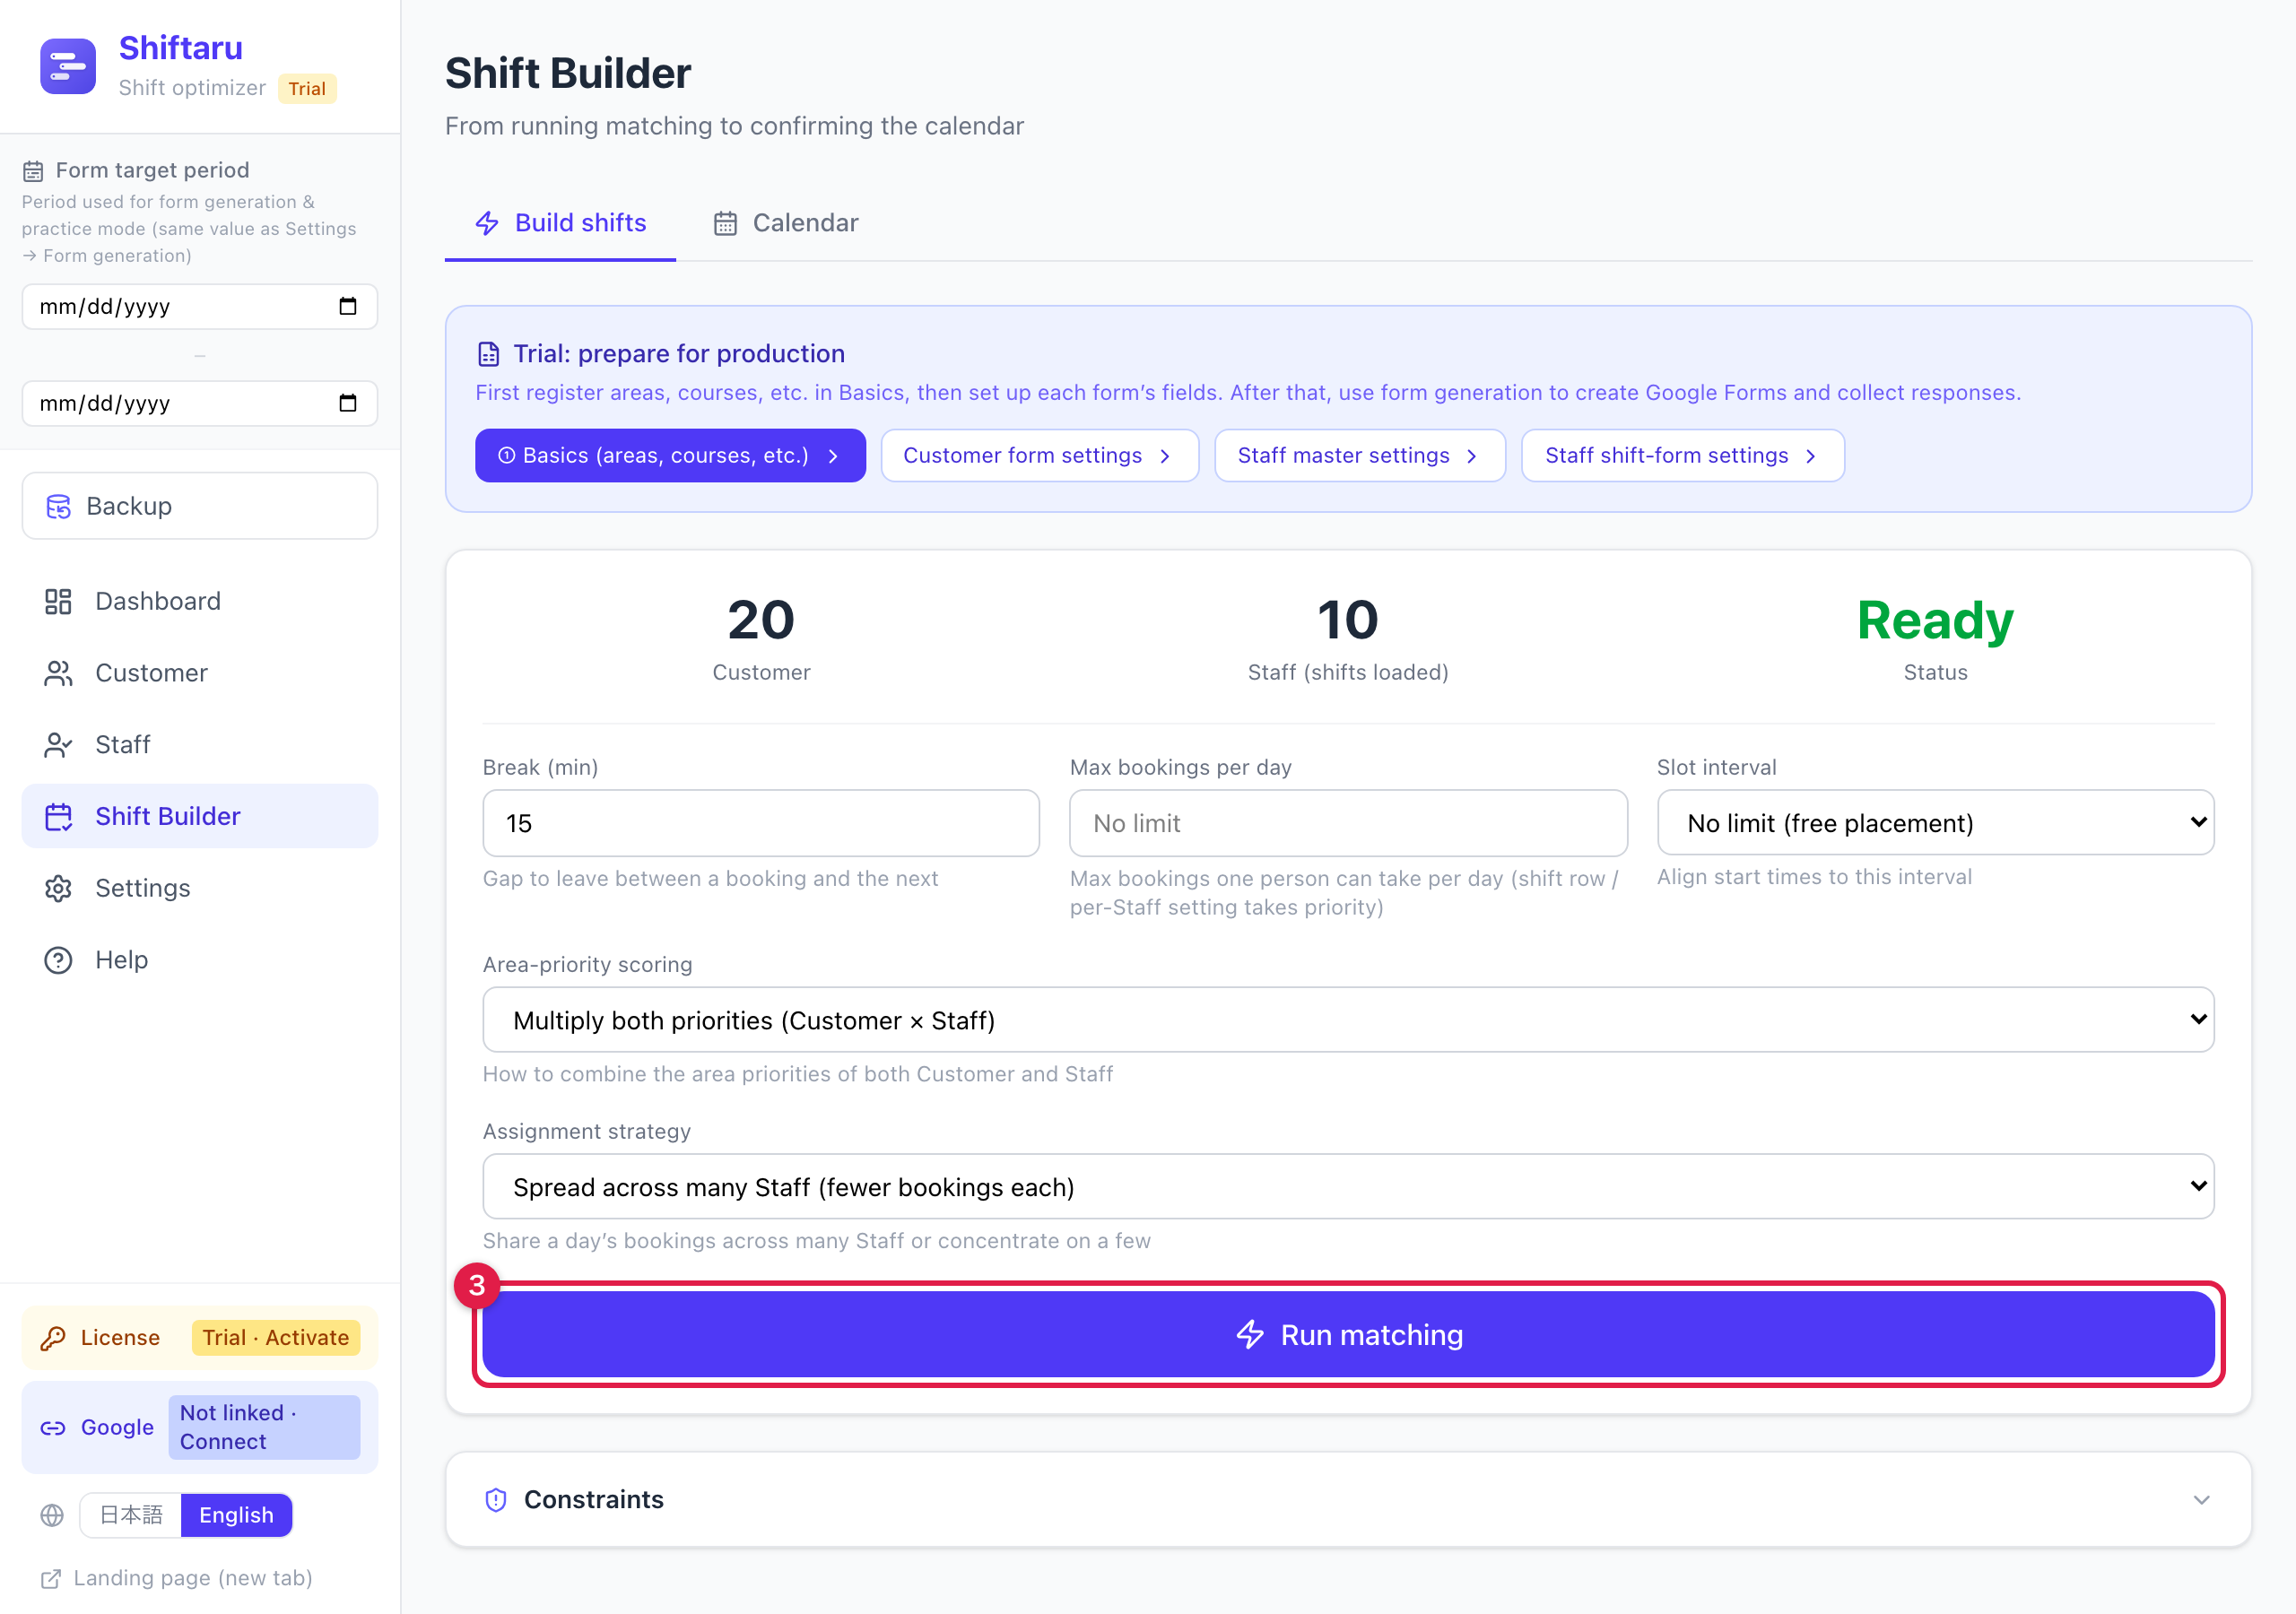Open Dashboard in the sidebar
Screen dimensions: 2296x1614
tap(200, 601)
